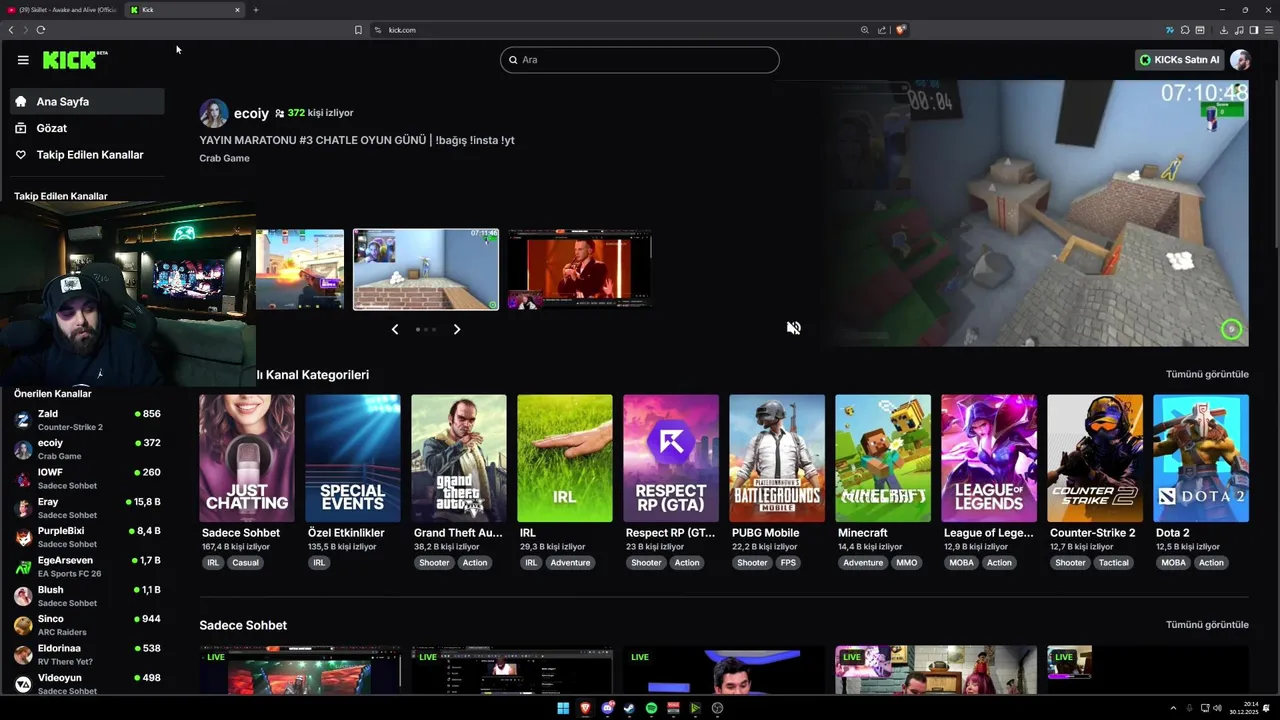Click KICKs Satın Al button
Image resolution: width=1280 pixels, height=720 pixels.
coord(1180,60)
